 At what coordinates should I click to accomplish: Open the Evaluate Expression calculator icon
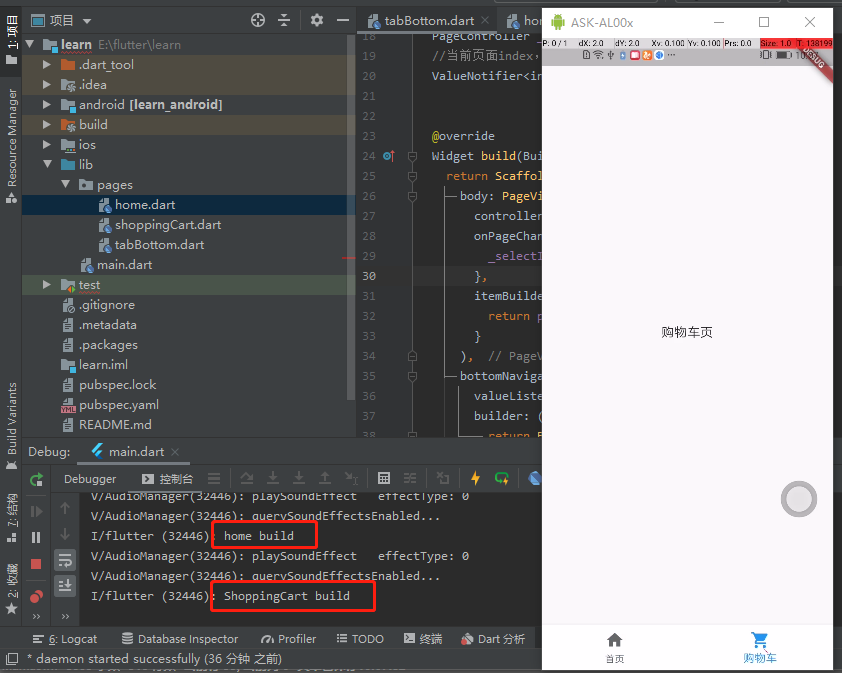pos(384,479)
